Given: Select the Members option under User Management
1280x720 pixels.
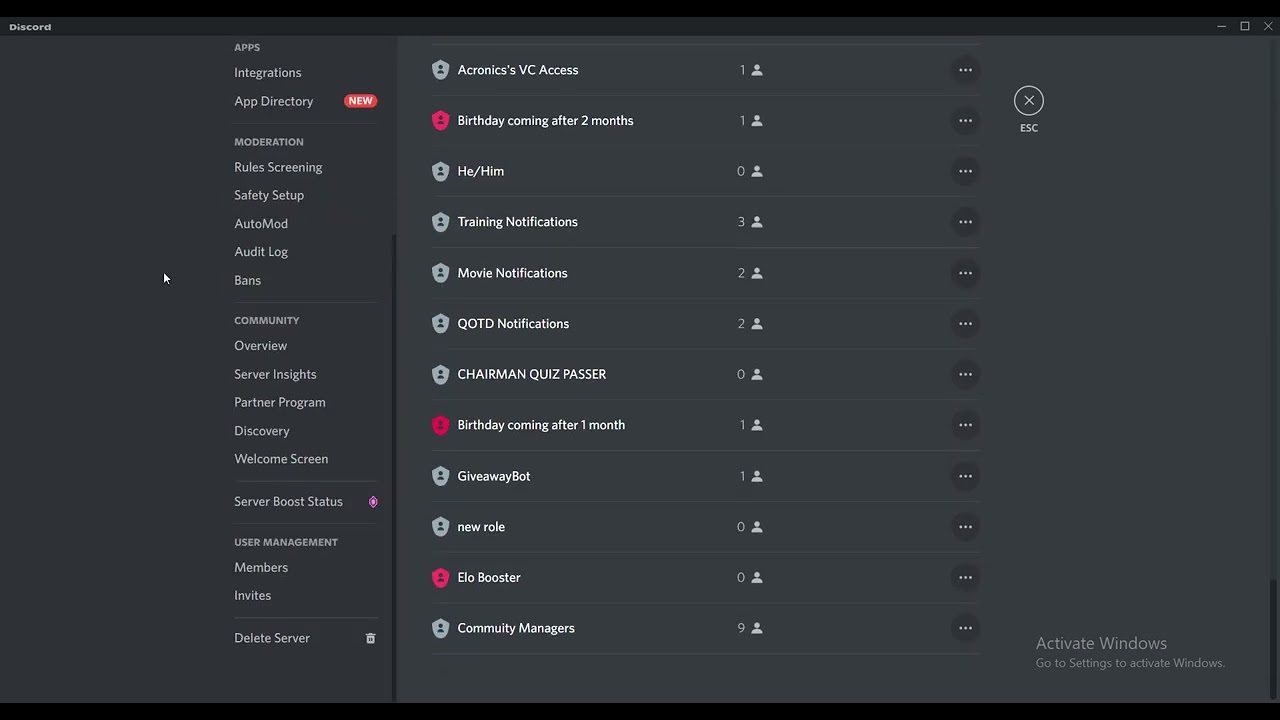Looking at the screenshot, I should click(x=261, y=567).
